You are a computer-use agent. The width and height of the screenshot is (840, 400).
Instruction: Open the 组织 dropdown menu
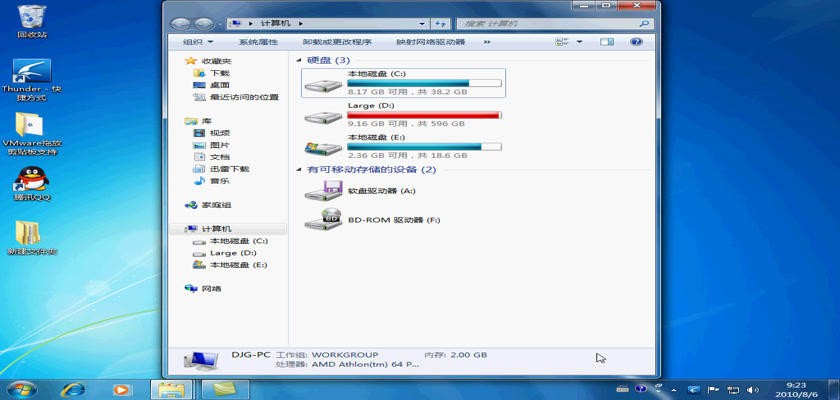(x=197, y=42)
